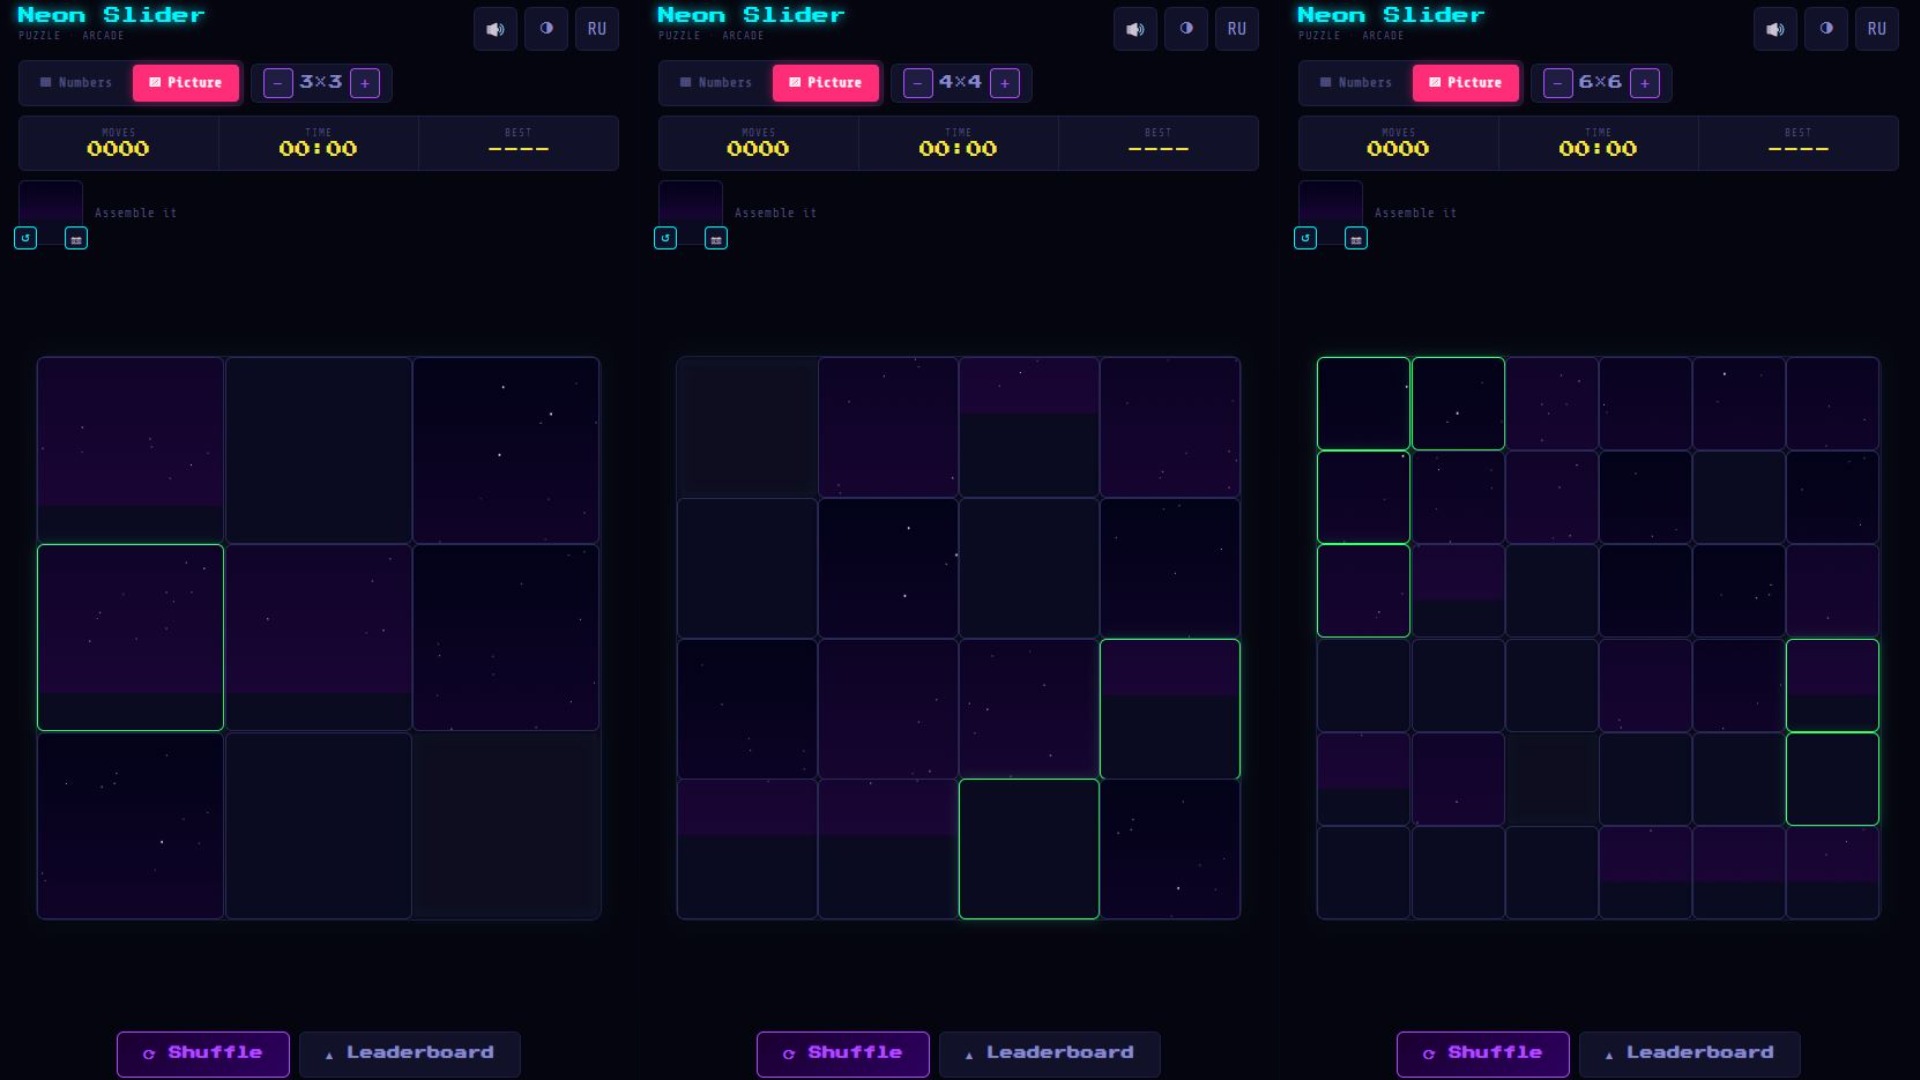Click the Assemble it label in the 4×4 game
This screenshot has width=1920, height=1080.
point(776,213)
